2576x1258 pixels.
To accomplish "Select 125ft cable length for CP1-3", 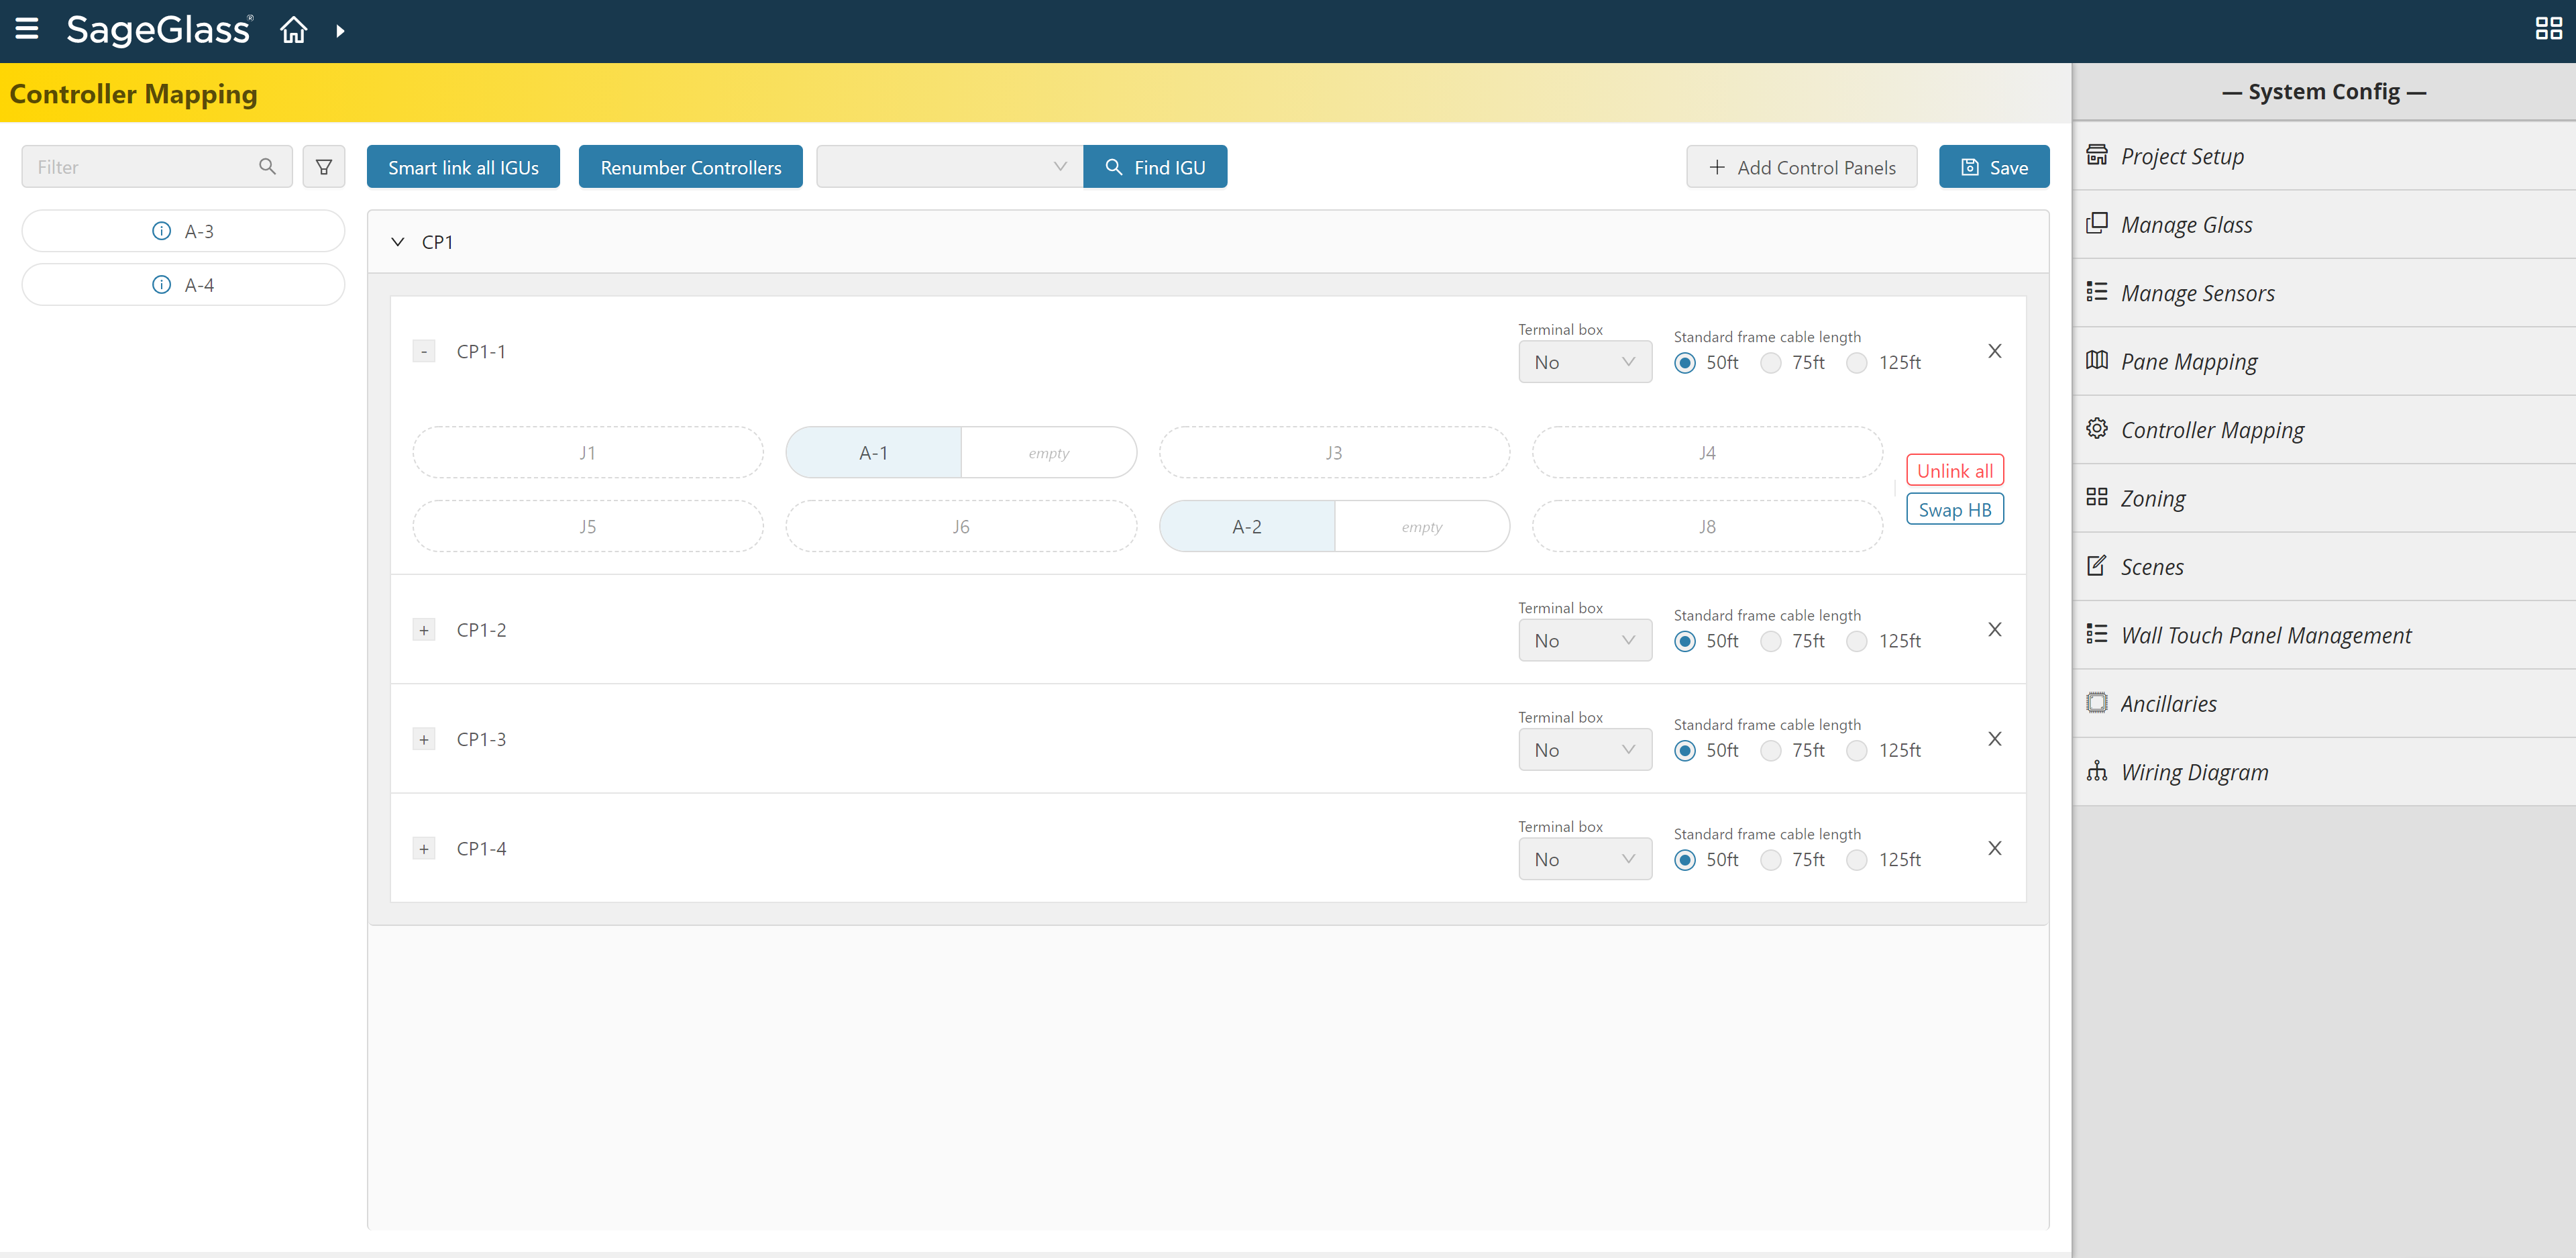I will pos(1857,750).
